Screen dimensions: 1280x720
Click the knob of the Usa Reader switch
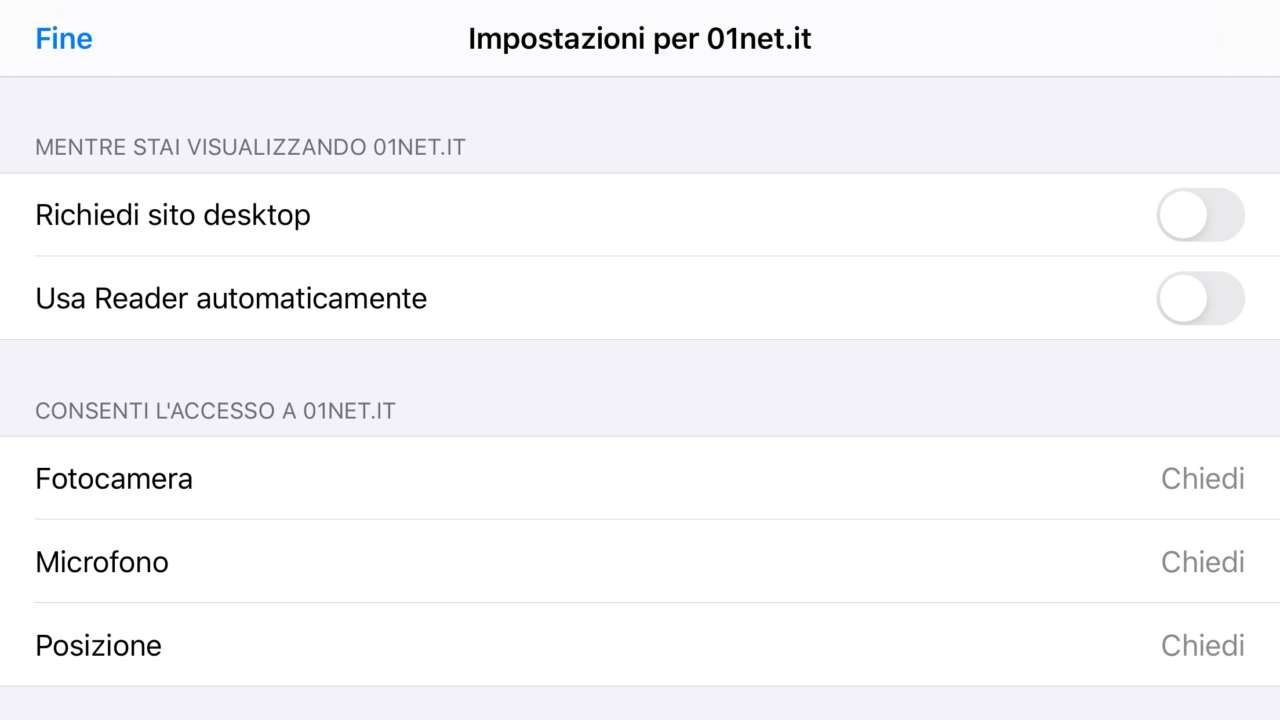coord(1184,298)
